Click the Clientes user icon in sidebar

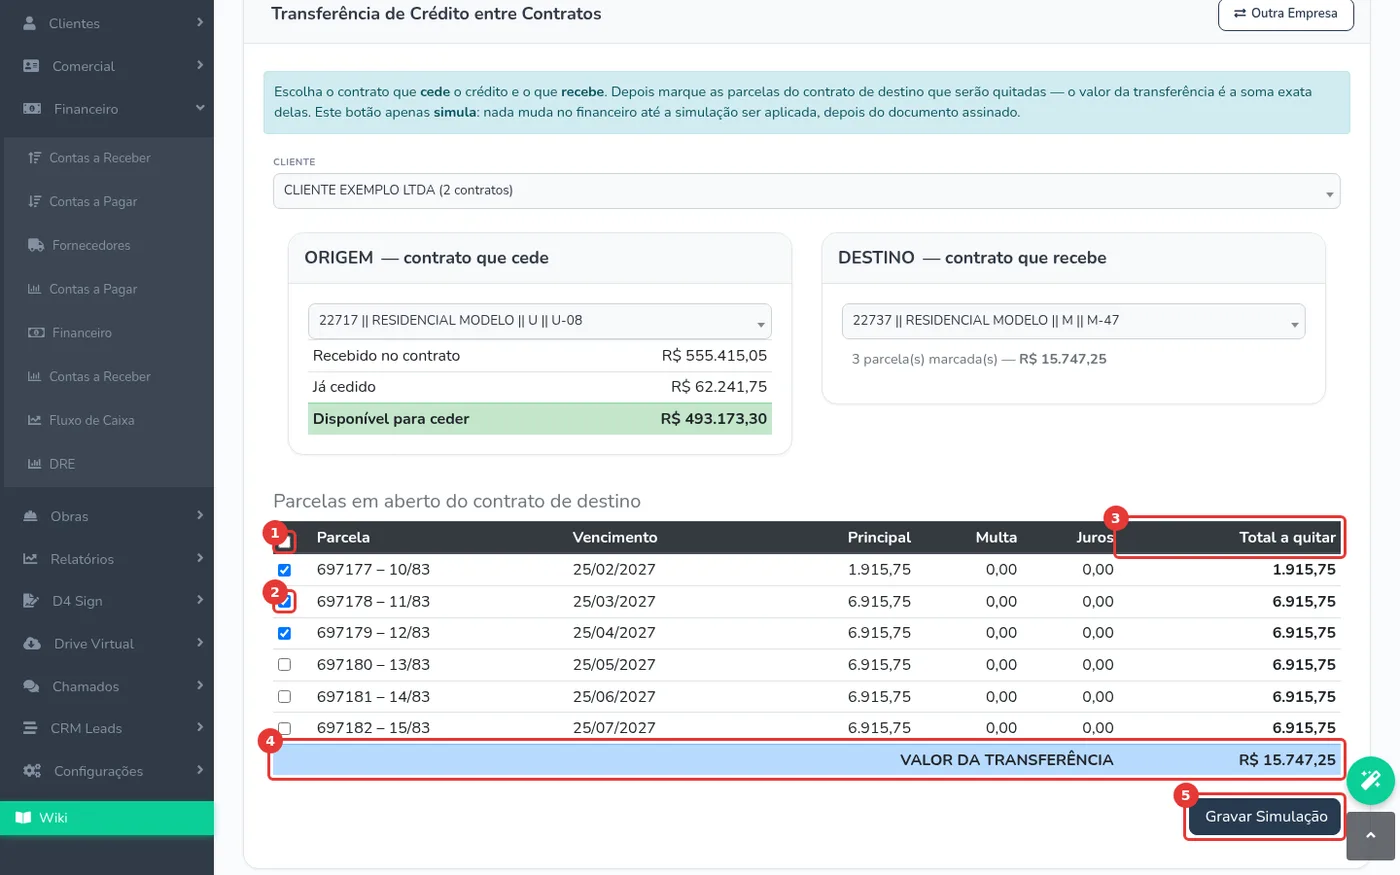pyautogui.click(x=30, y=23)
